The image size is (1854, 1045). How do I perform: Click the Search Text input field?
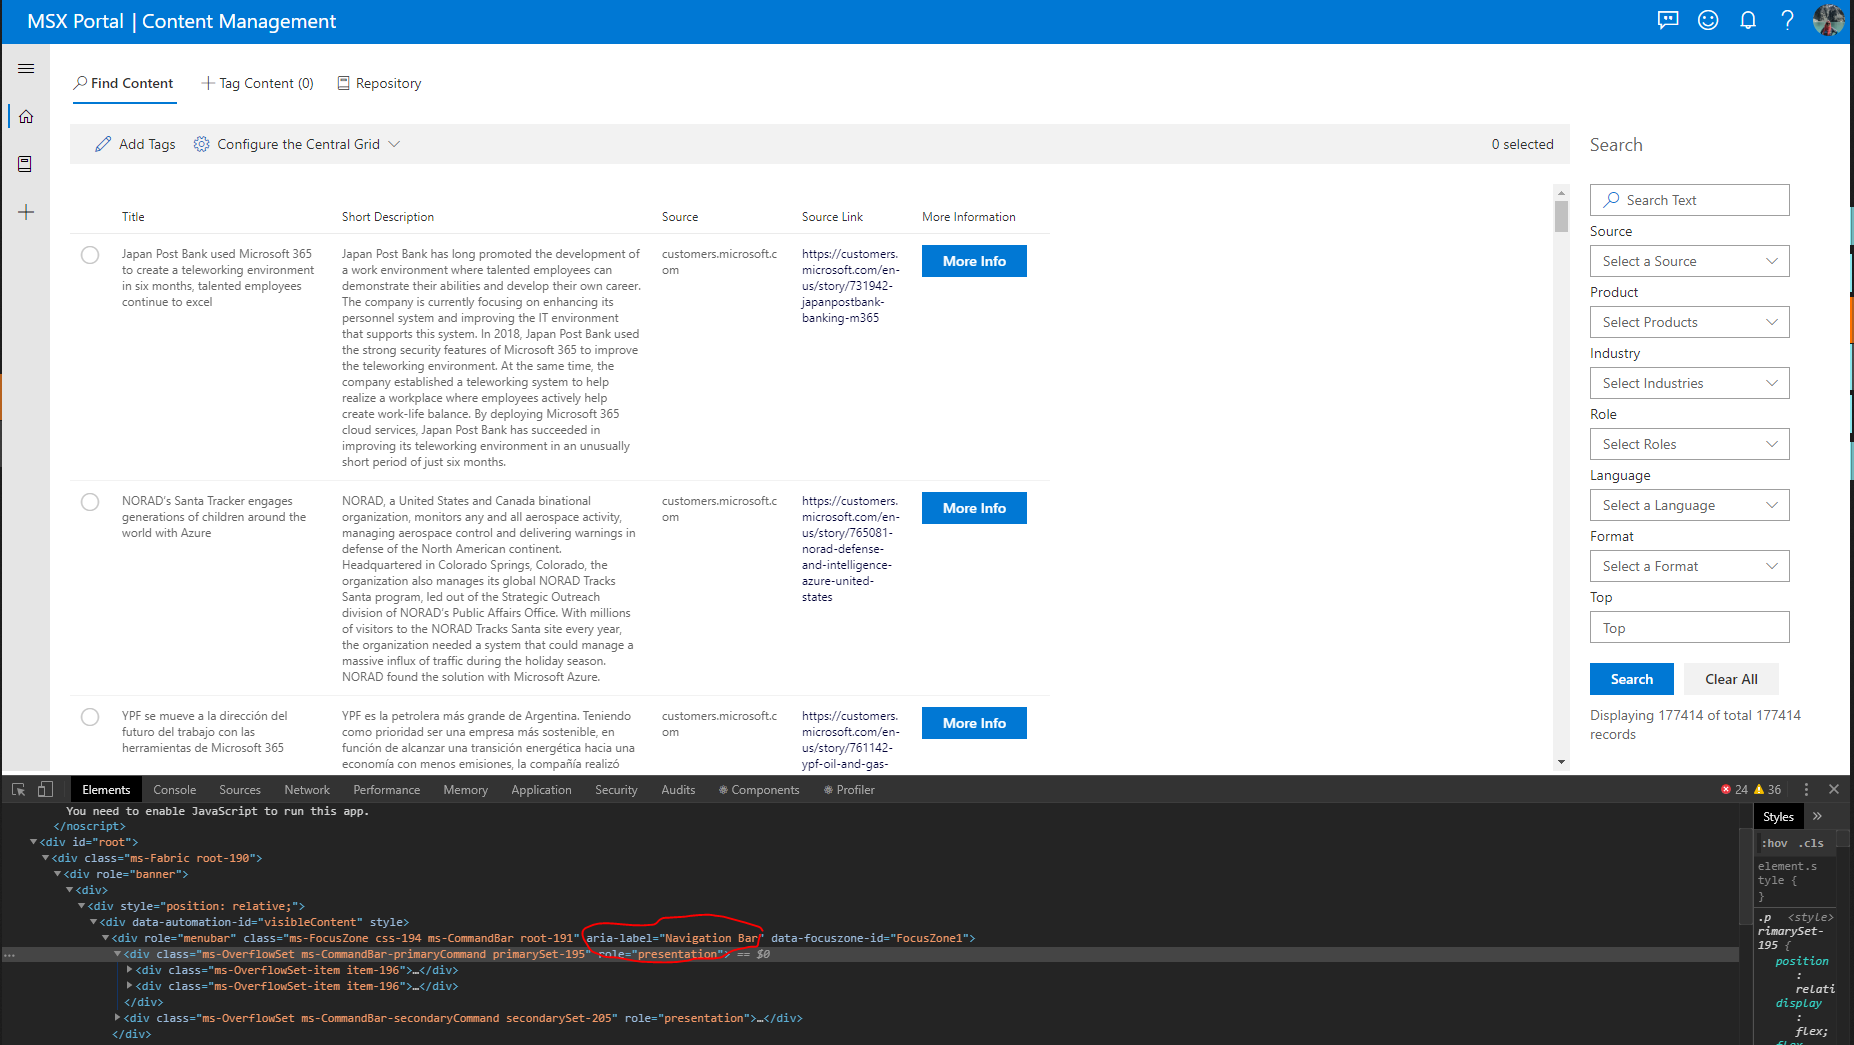pyautogui.click(x=1689, y=200)
